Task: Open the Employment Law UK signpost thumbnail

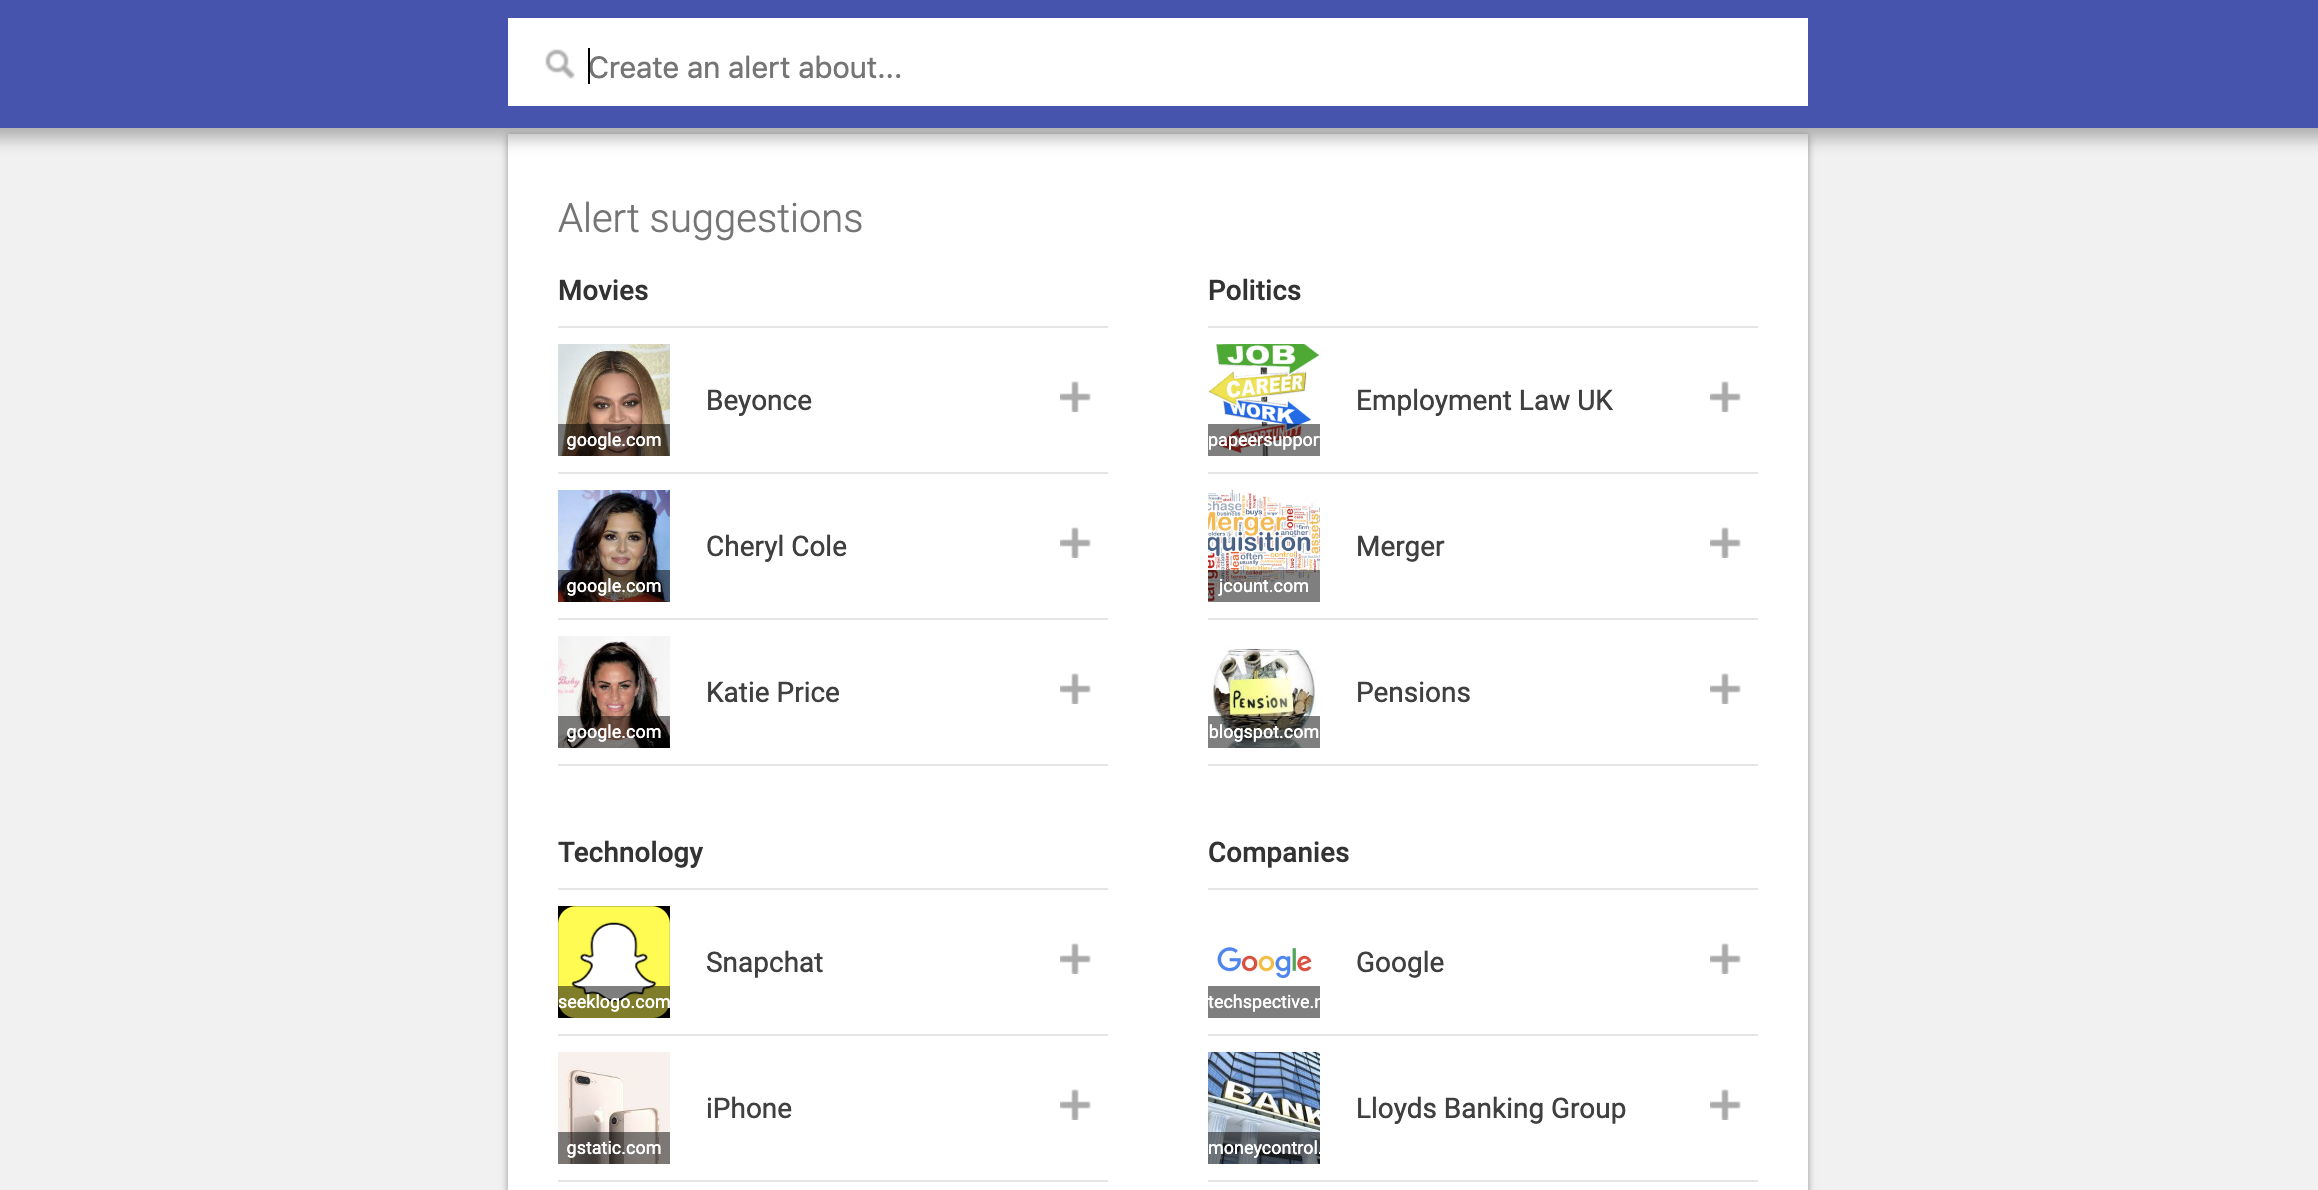Action: tap(1264, 400)
